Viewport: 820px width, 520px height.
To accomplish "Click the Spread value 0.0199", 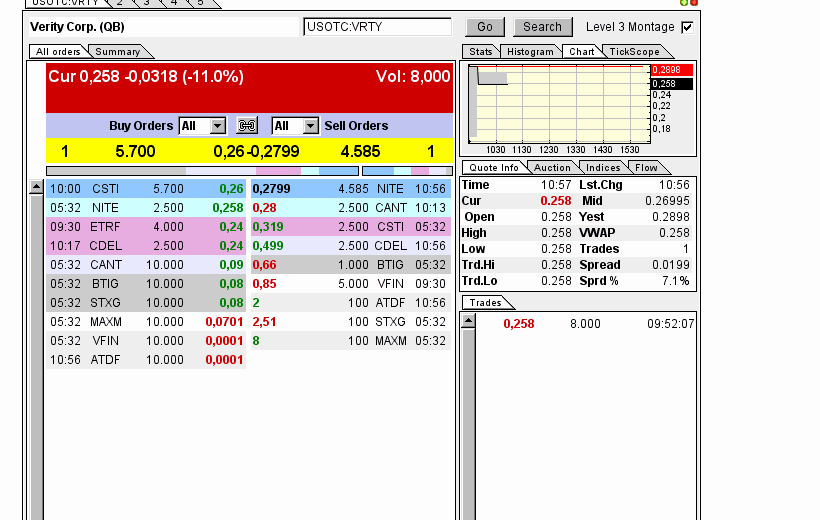I will click(671, 265).
